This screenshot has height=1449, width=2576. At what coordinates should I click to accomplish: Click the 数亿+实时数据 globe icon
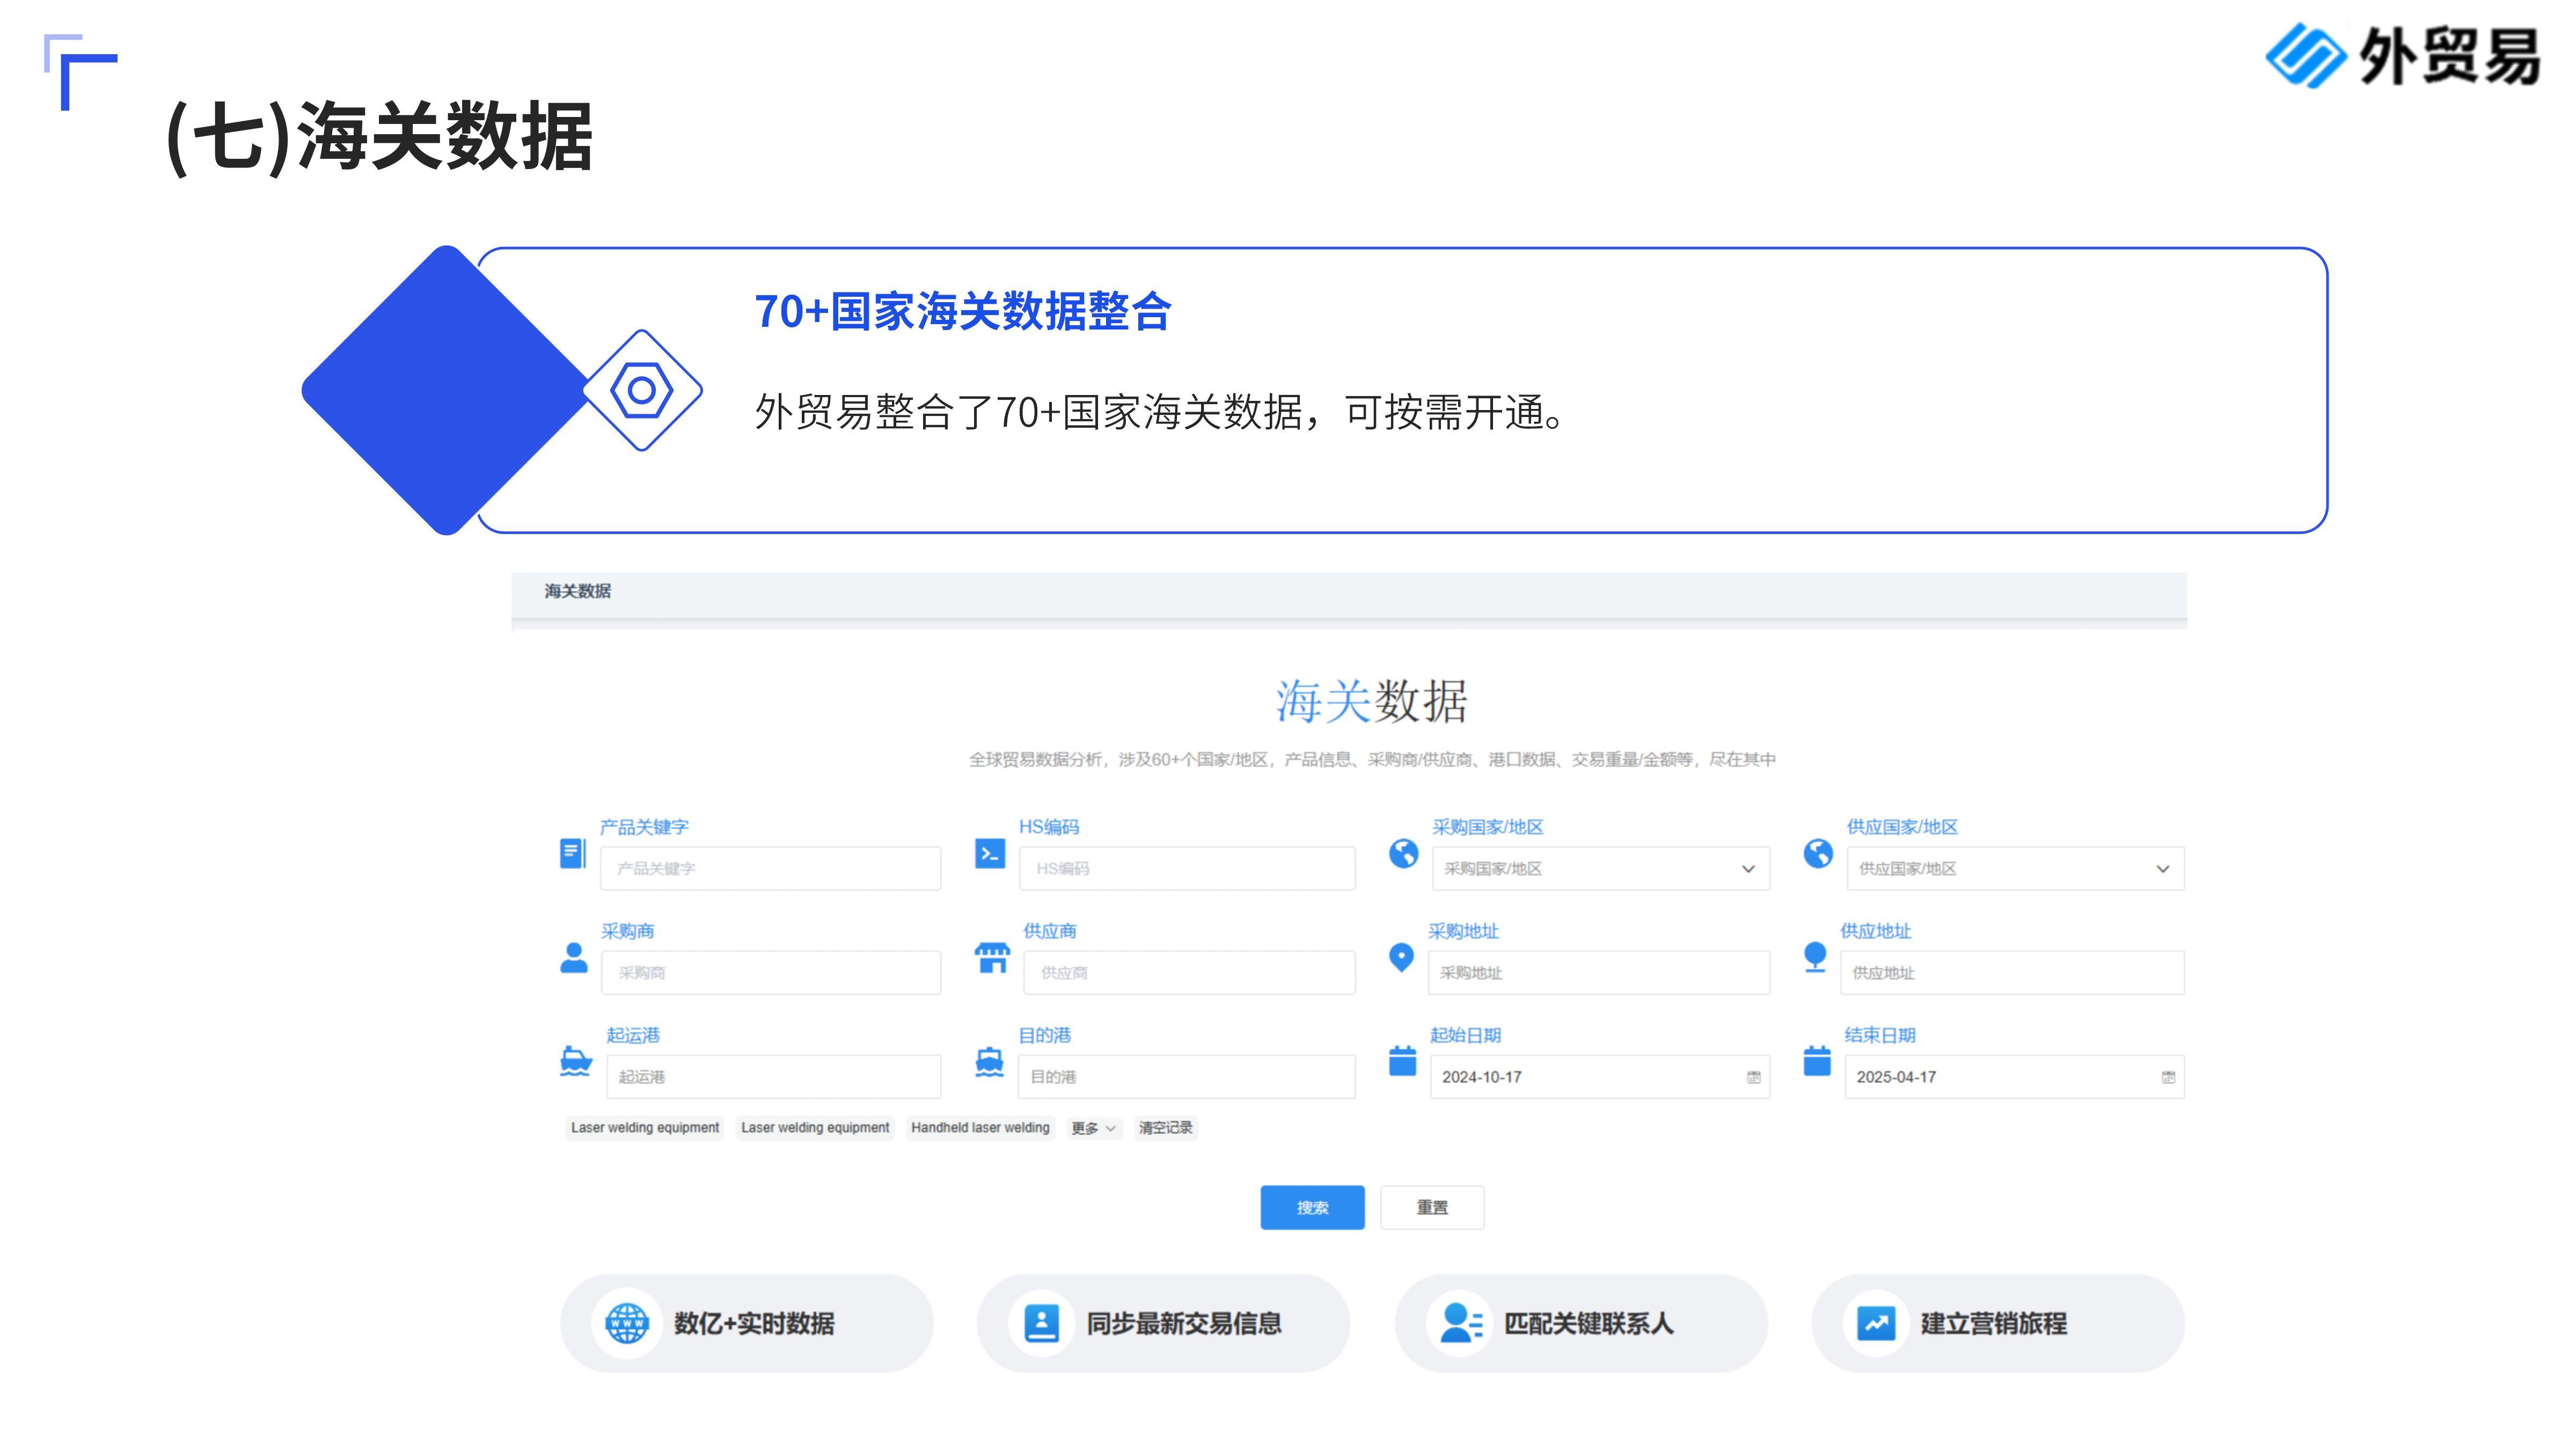[x=627, y=1323]
